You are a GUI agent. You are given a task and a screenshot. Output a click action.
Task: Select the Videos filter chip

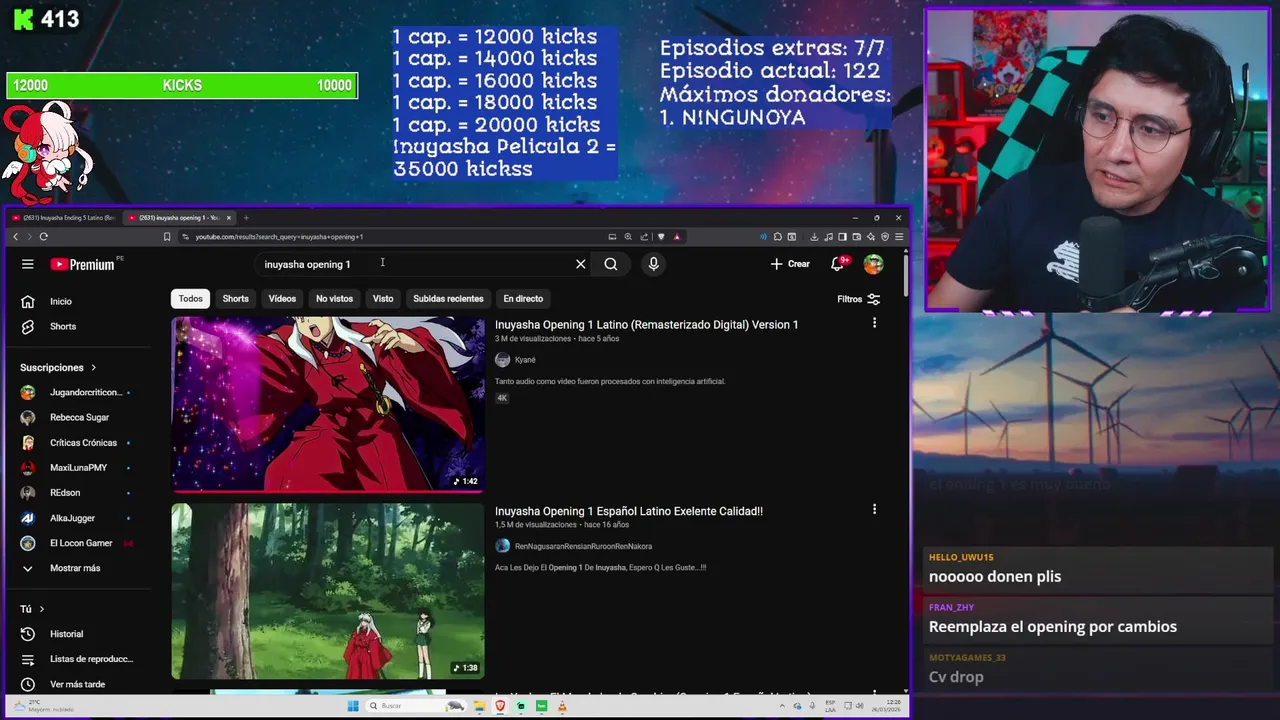(282, 299)
